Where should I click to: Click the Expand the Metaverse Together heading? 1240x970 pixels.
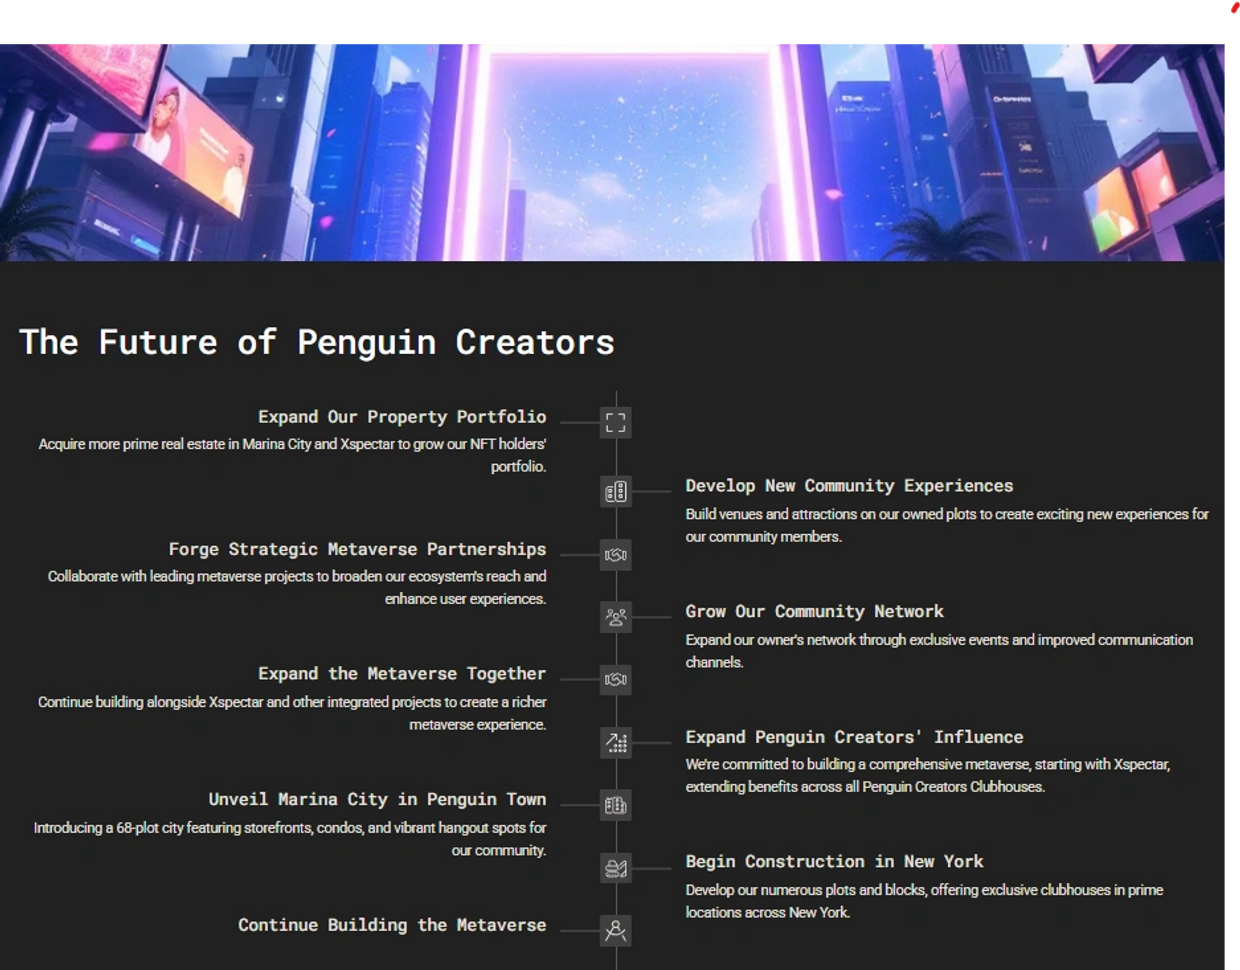[402, 674]
